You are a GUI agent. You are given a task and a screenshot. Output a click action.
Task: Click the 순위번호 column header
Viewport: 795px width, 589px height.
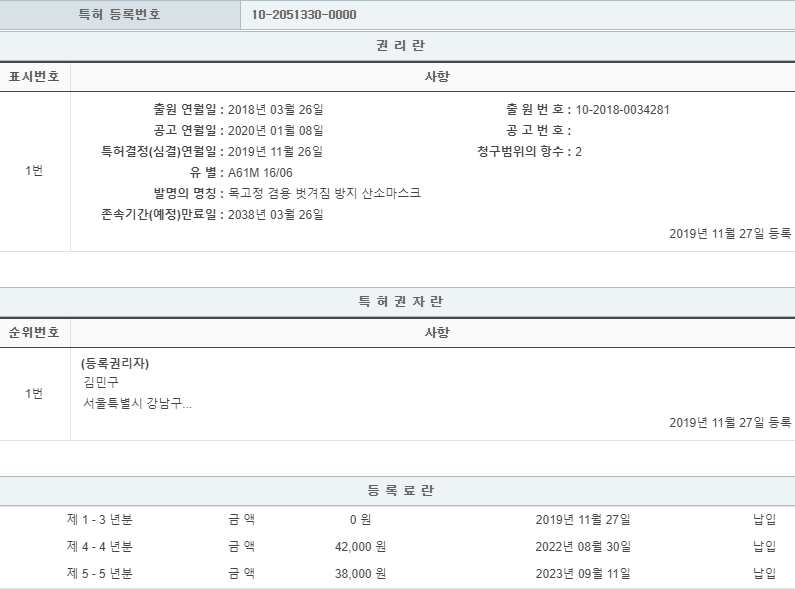[34, 333]
